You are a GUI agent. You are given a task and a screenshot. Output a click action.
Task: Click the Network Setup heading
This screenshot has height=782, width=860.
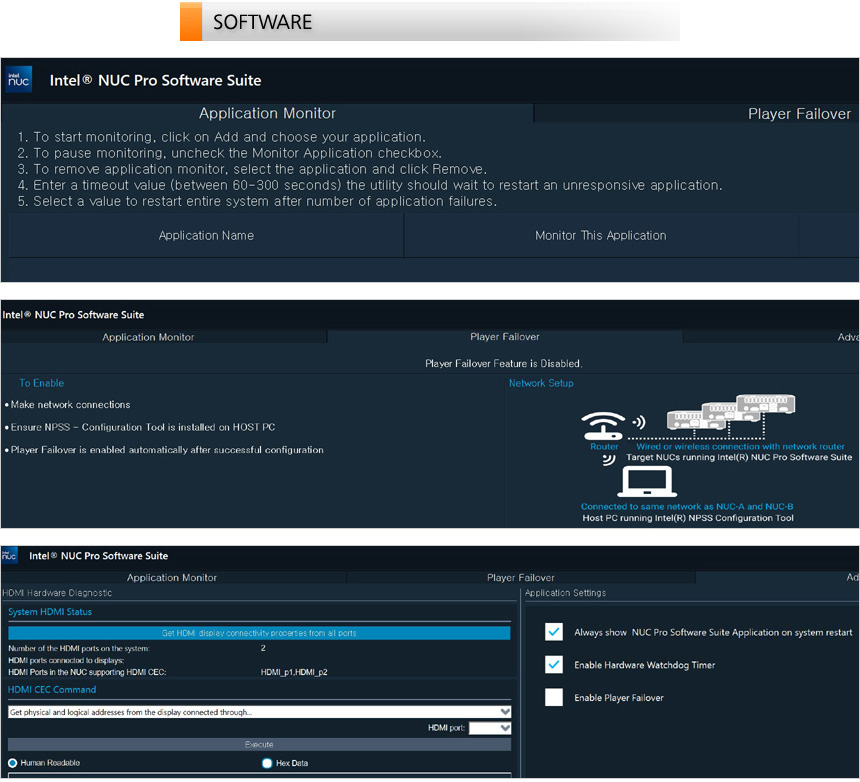541,383
